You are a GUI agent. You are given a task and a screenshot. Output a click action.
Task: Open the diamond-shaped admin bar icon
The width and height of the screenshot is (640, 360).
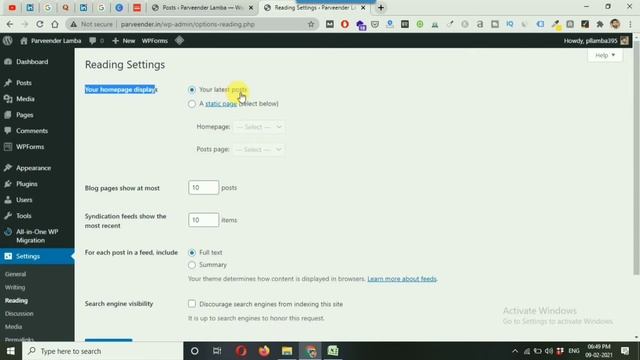tap(179, 40)
